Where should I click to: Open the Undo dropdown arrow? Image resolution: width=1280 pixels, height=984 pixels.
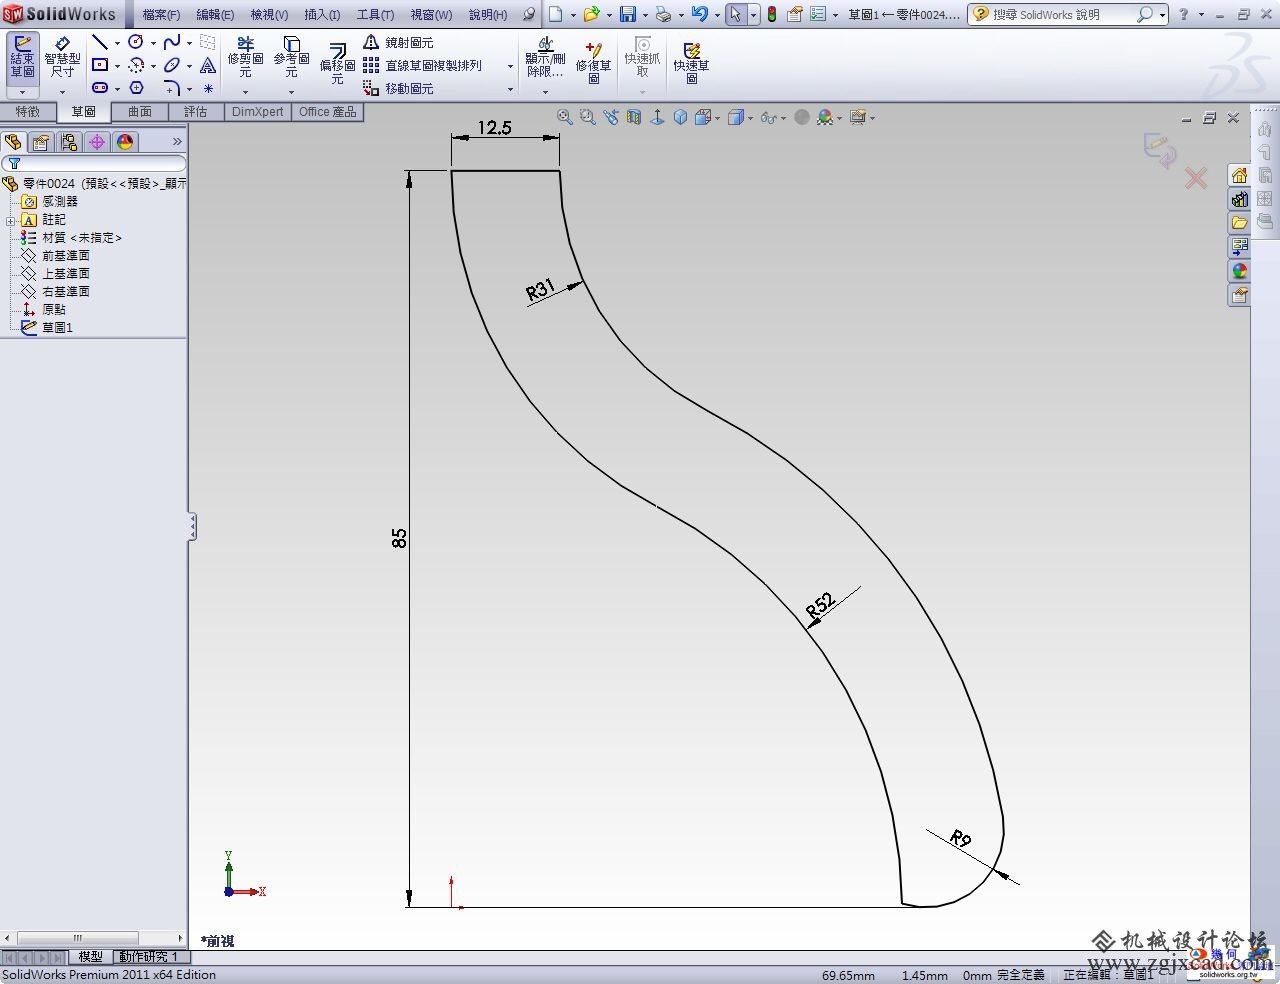coord(718,15)
